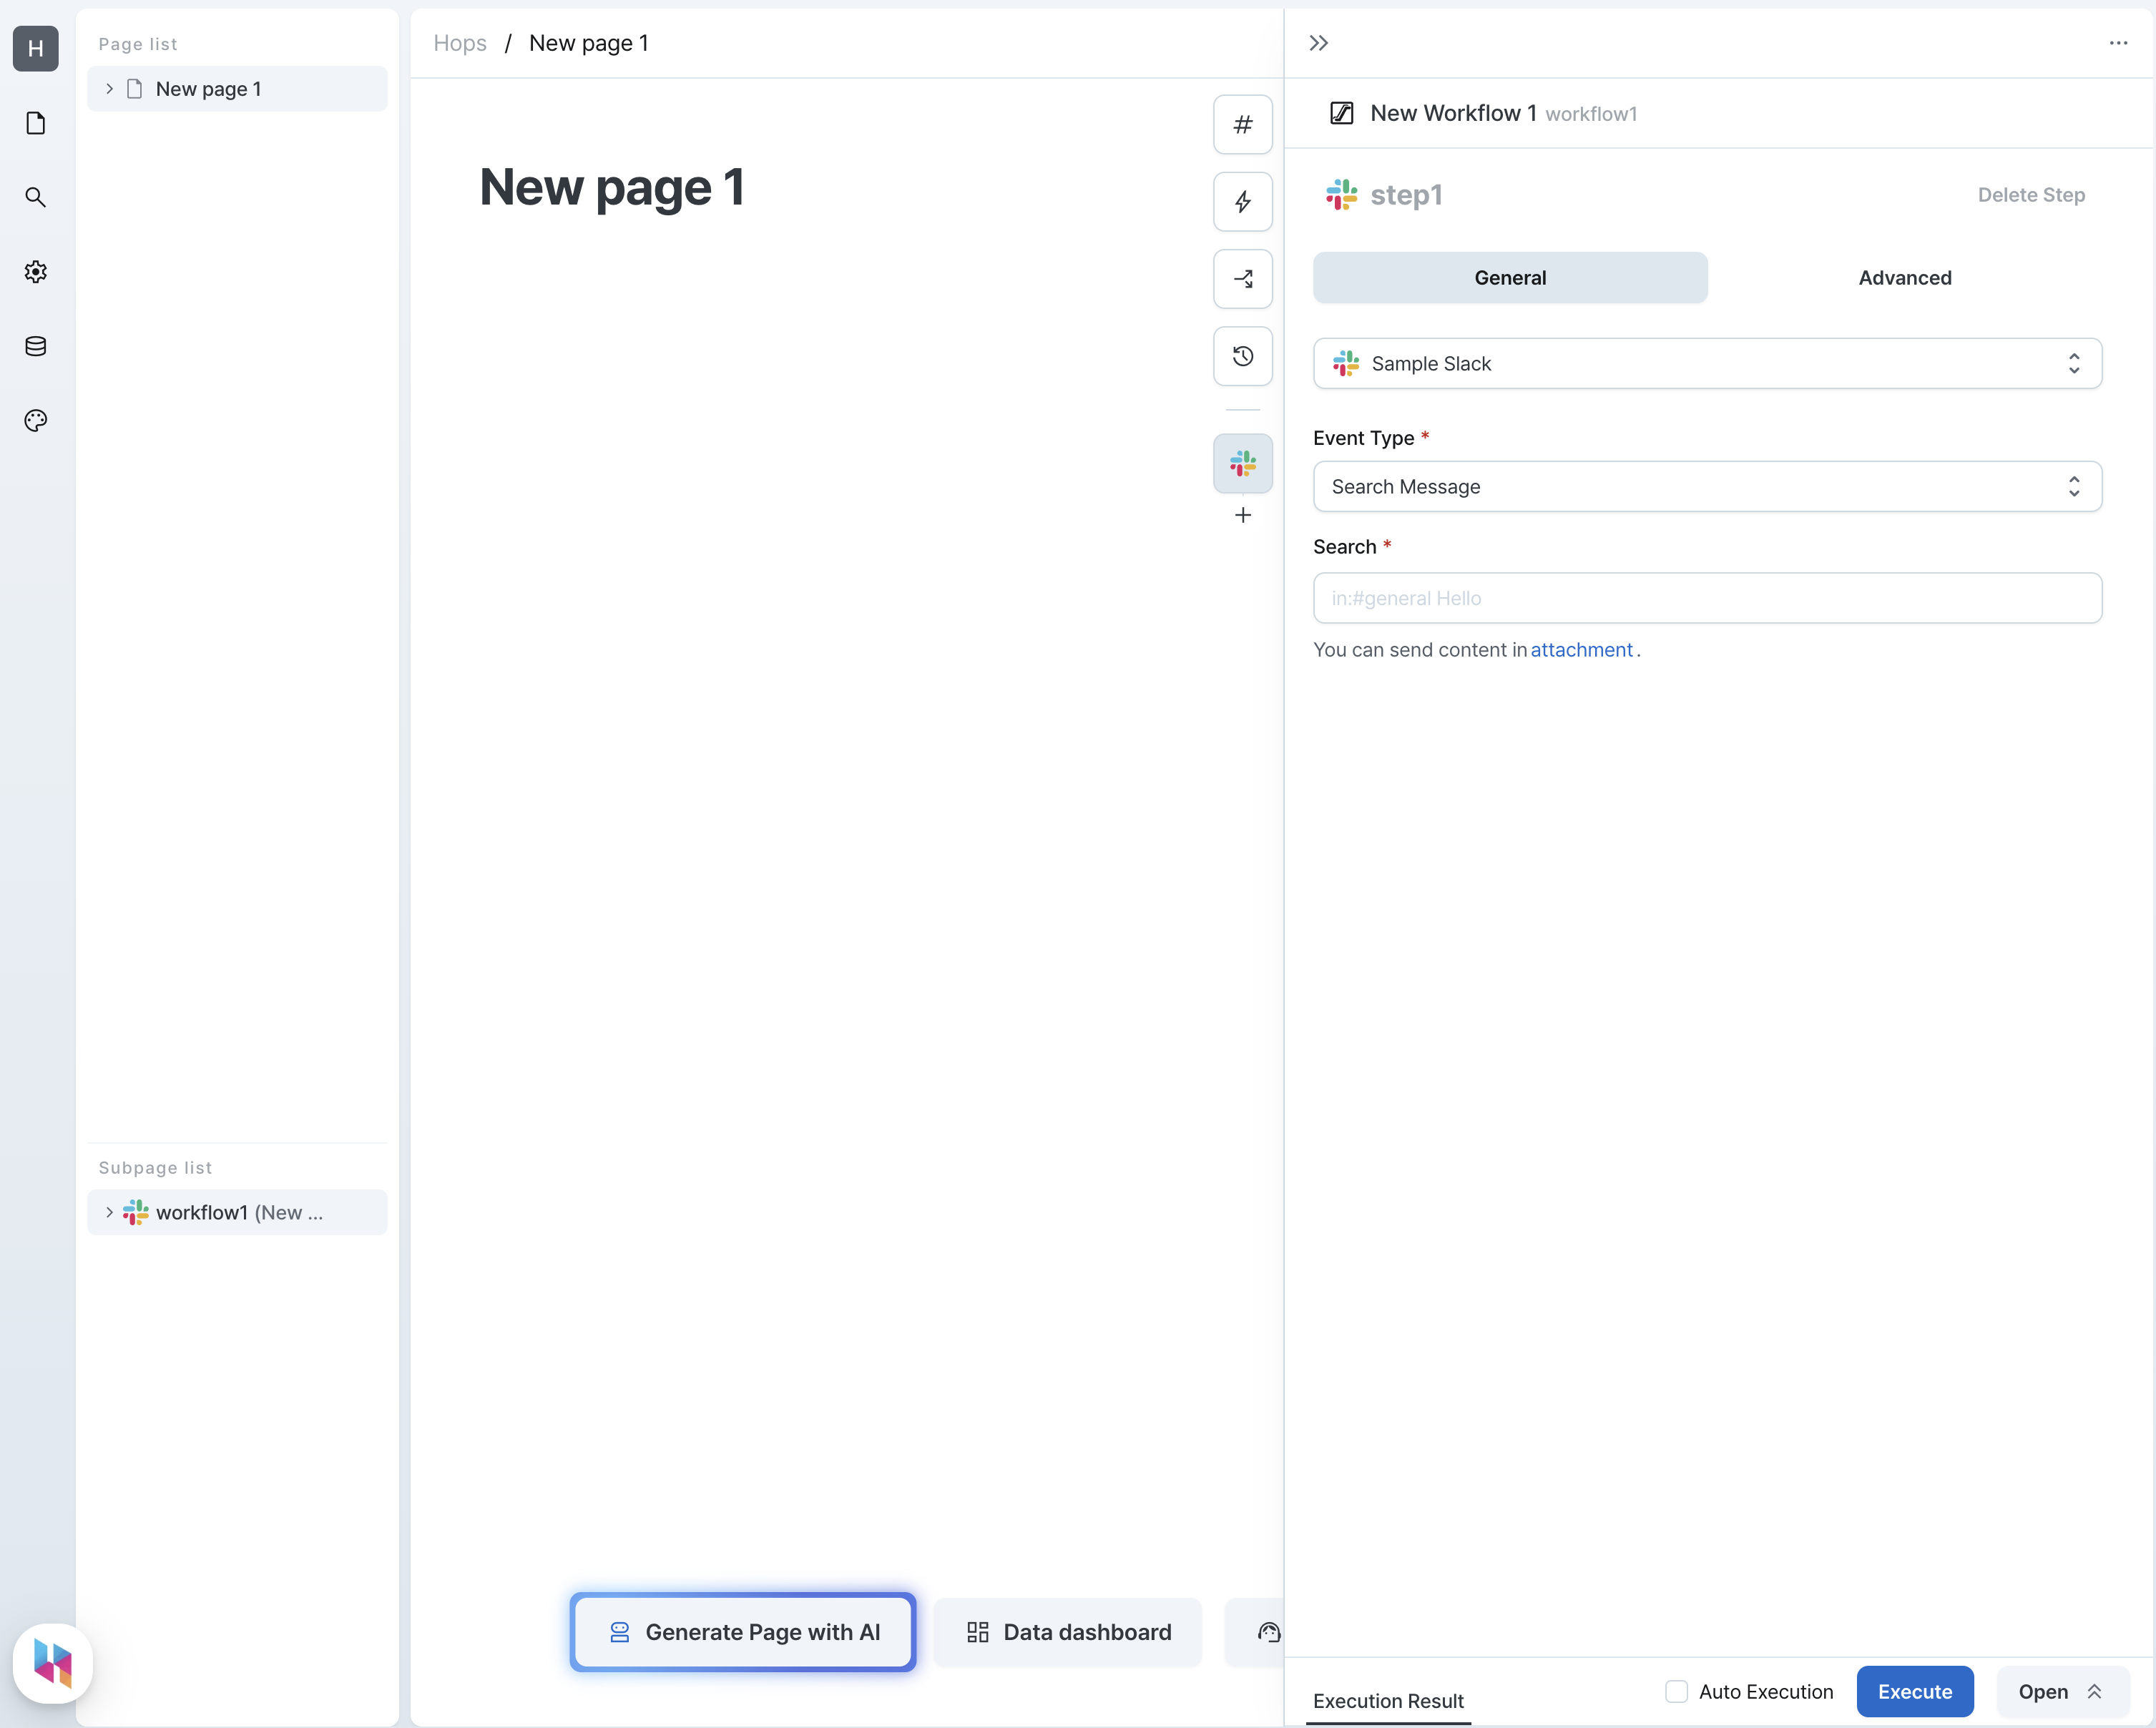Click the workflow1 identifier label
Screen dimensions: 2156x1728
click(x=1590, y=114)
